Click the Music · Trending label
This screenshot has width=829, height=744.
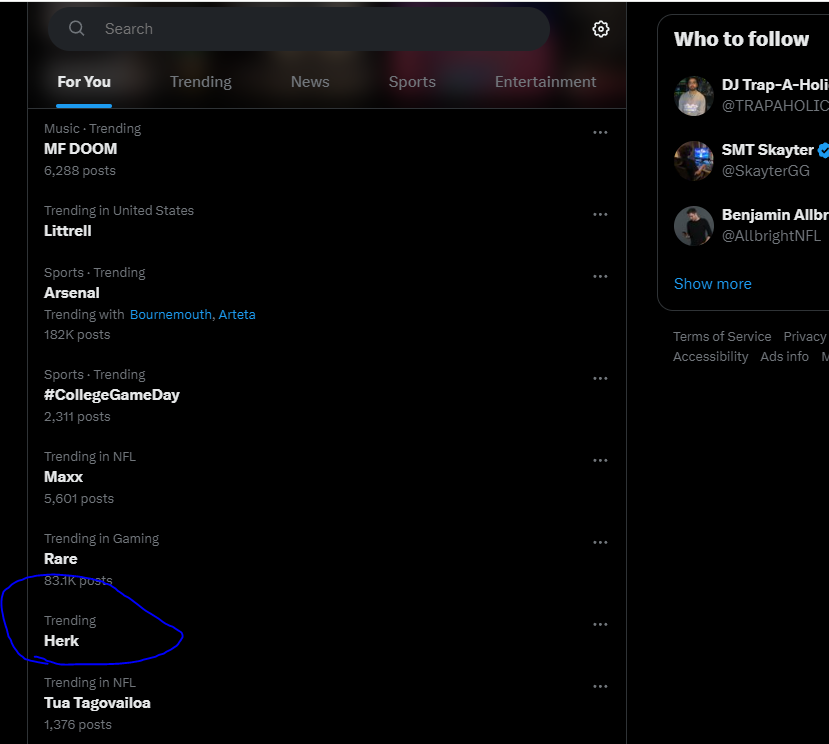93,129
